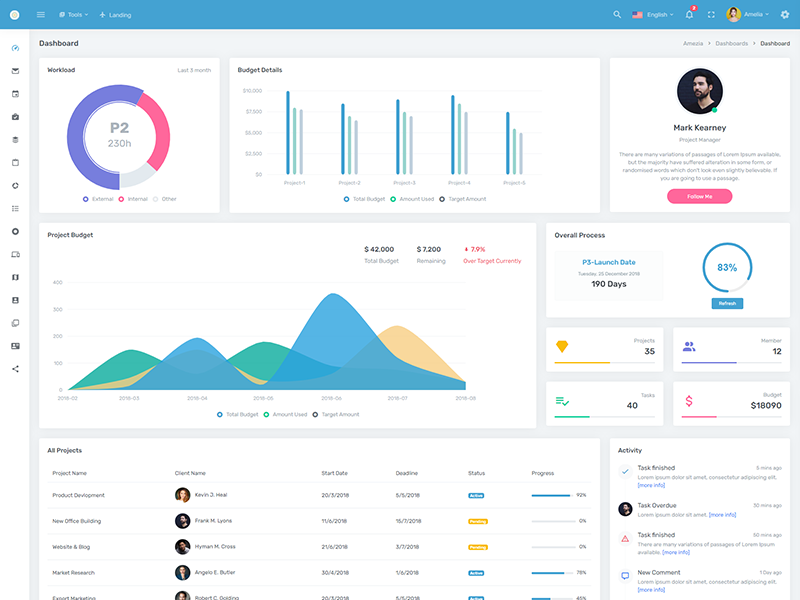Click the Refresh button under 83%
The height and width of the screenshot is (600, 800).
[727, 303]
